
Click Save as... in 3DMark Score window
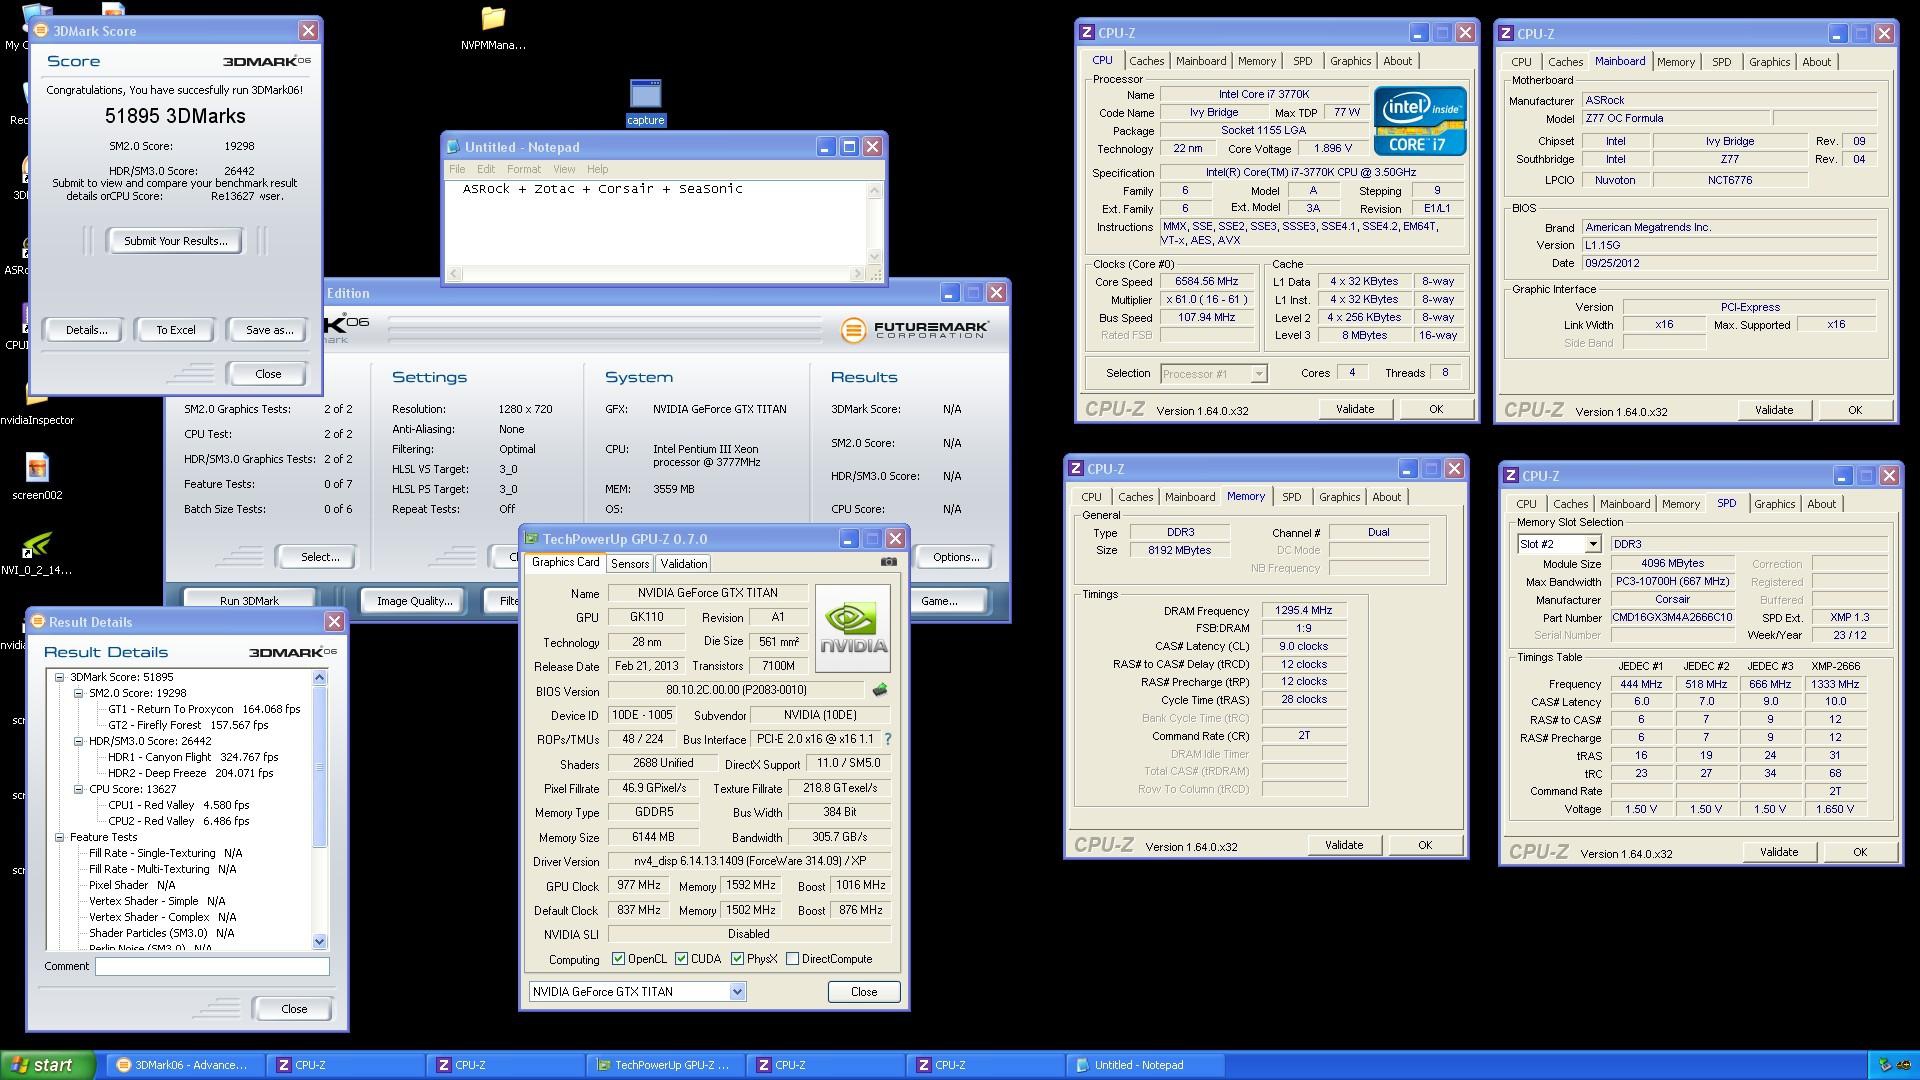pyautogui.click(x=269, y=330)
